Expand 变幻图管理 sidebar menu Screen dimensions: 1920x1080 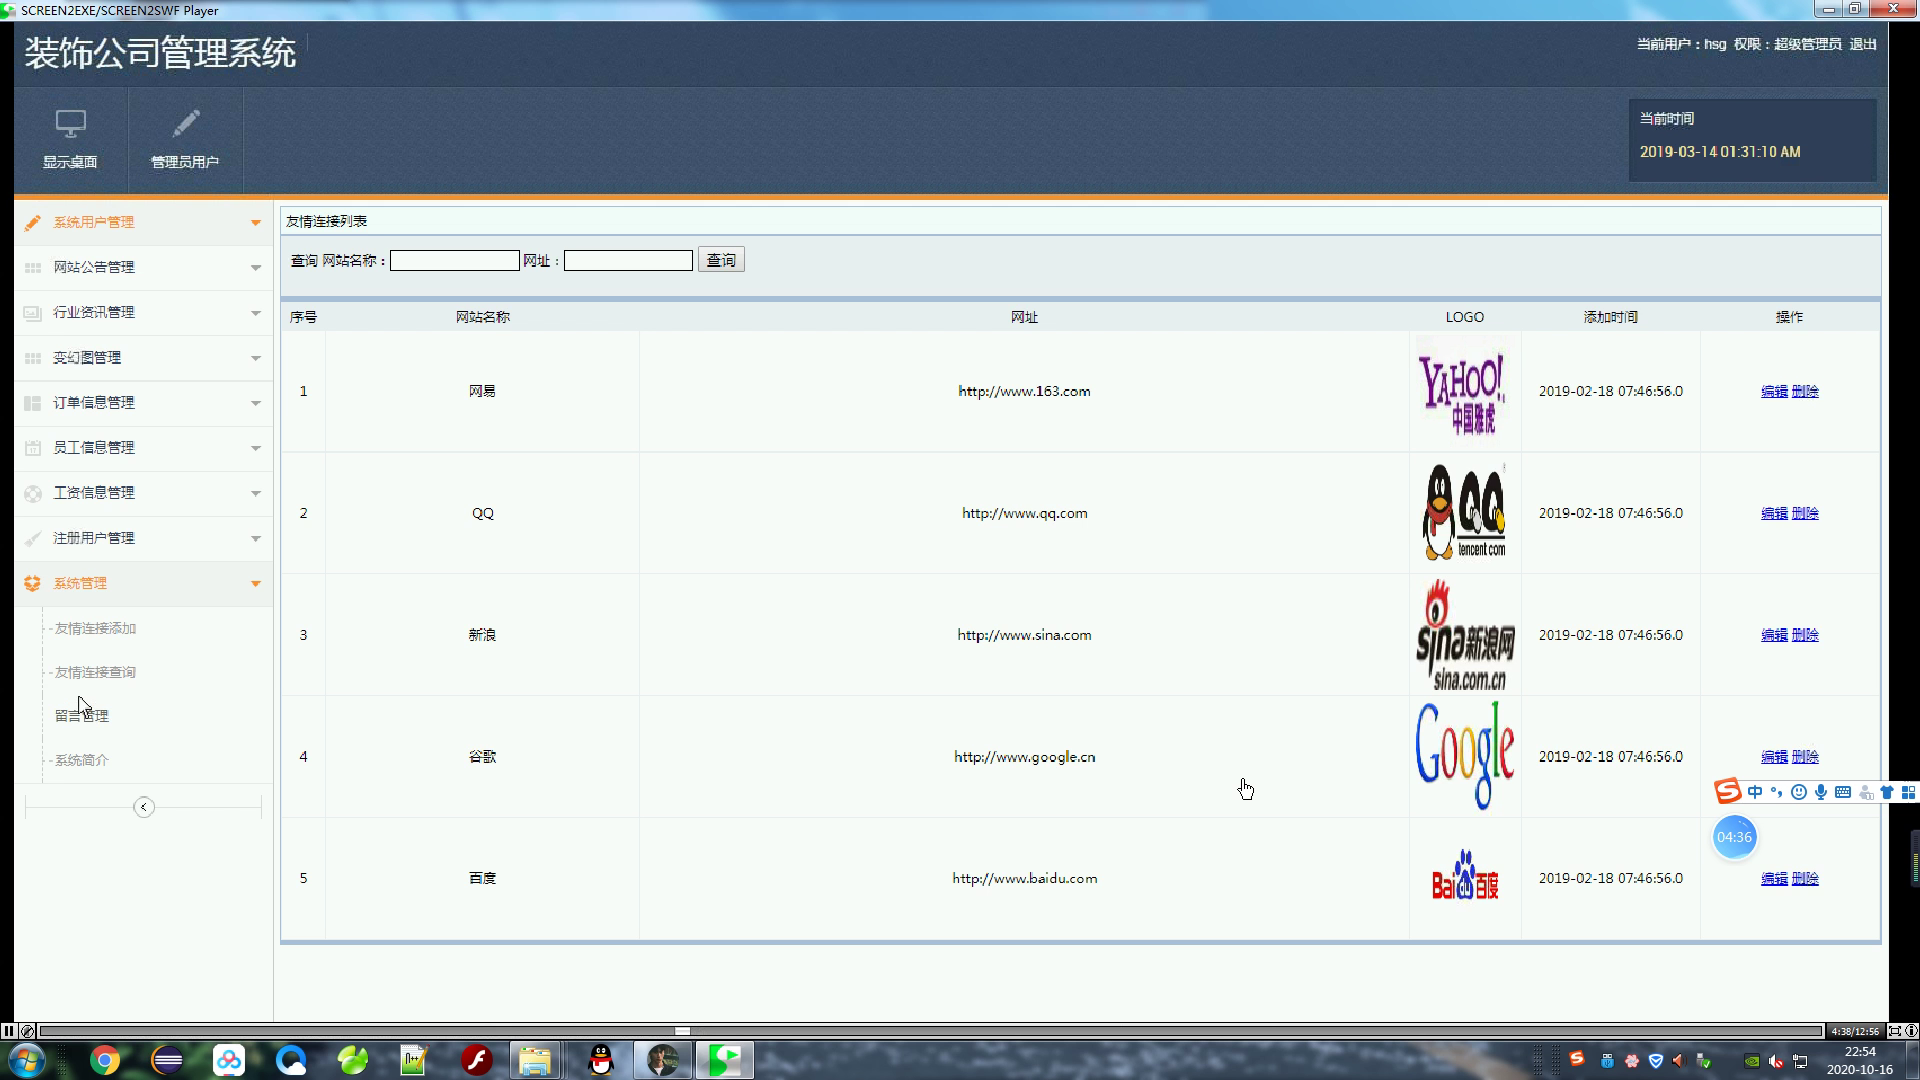point(143,357)
